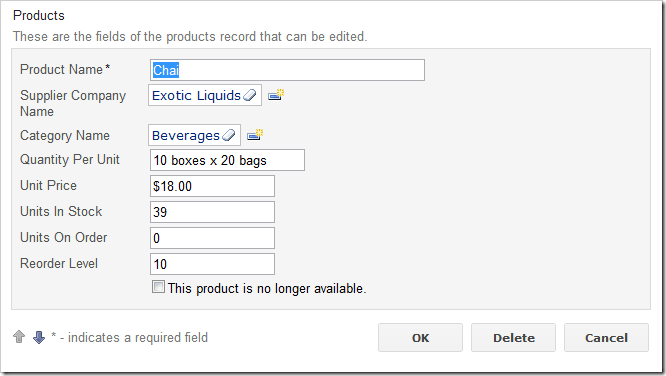Click the Products section heading
The image size is (666, 376).
[39, 15]
